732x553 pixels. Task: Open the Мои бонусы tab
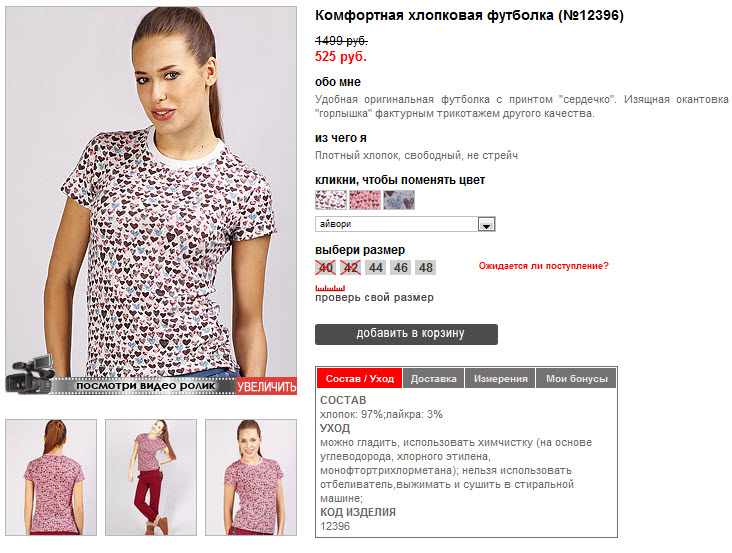tap(577, 378)
